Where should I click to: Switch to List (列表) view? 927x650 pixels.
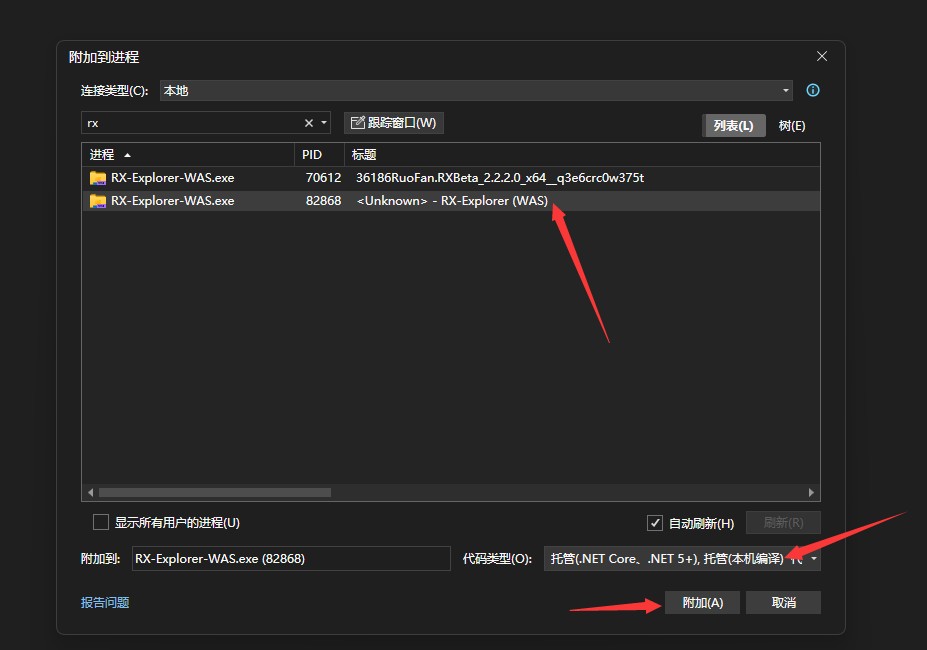point(734,126)
